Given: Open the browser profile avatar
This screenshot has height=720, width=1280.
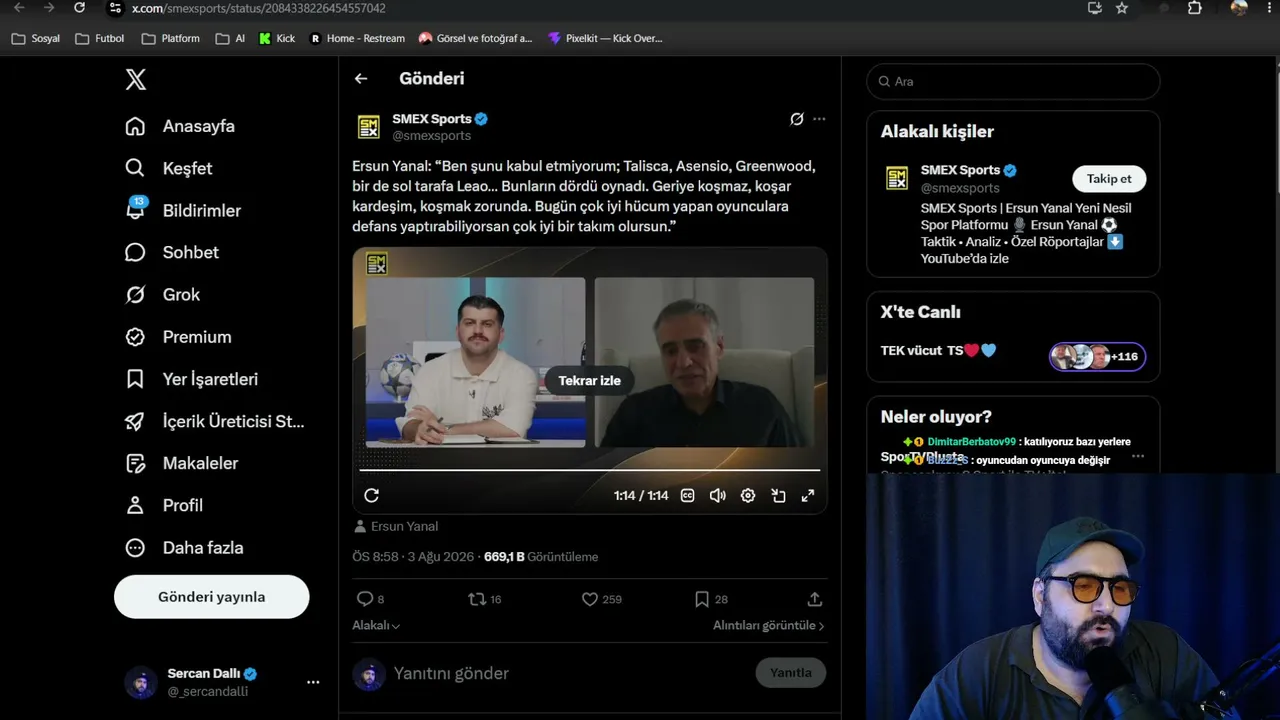Looking at the screenshot, I should click(1239, 8).
